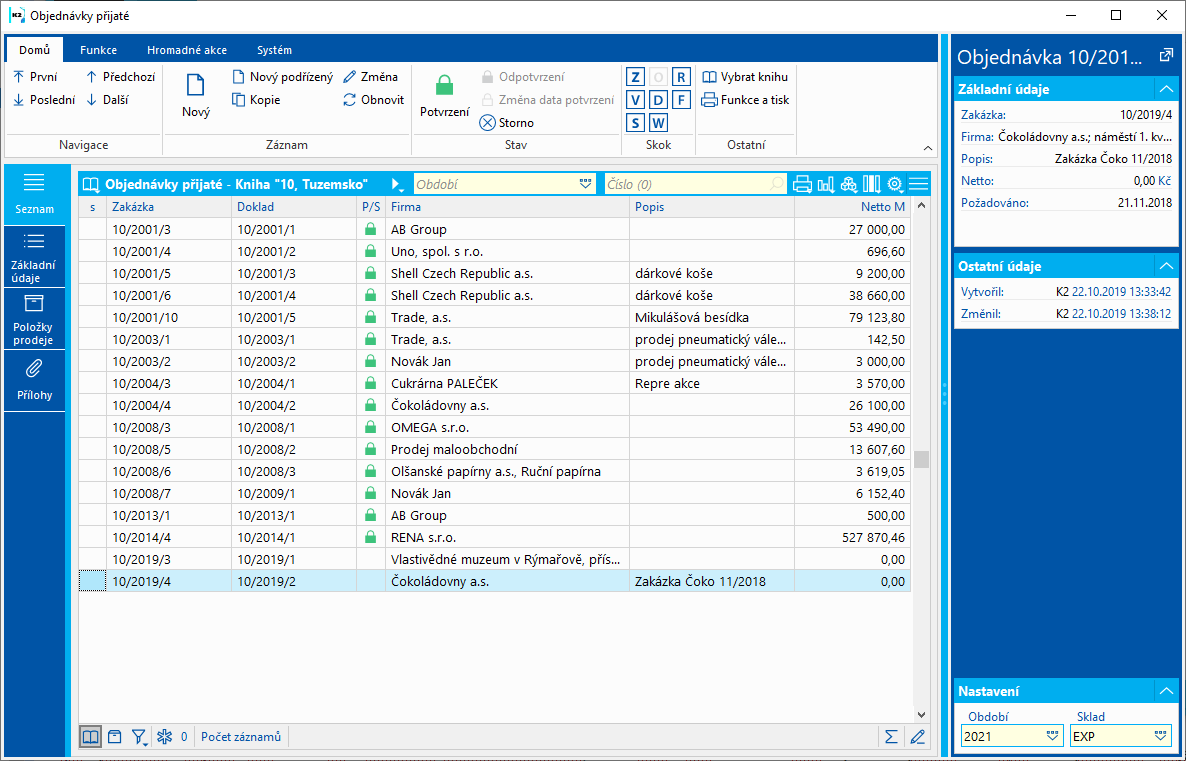Click the Funkce a tisk button
This screenshot has width=1186, height=761.
(745, 100)
